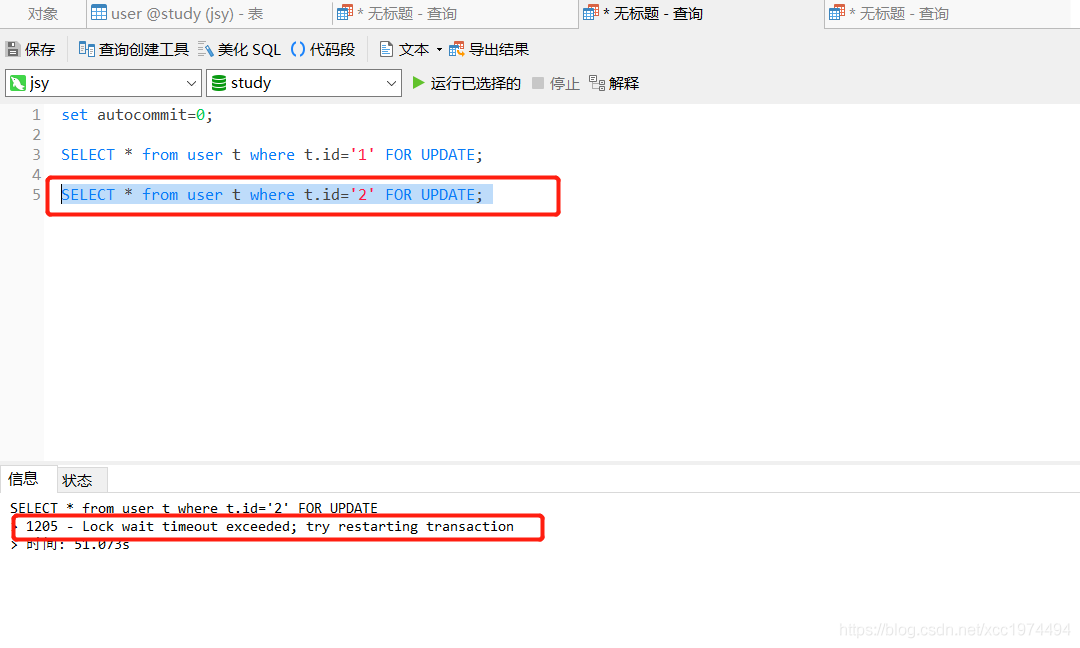Click the Save (保存) disk icon

point(13,49)
